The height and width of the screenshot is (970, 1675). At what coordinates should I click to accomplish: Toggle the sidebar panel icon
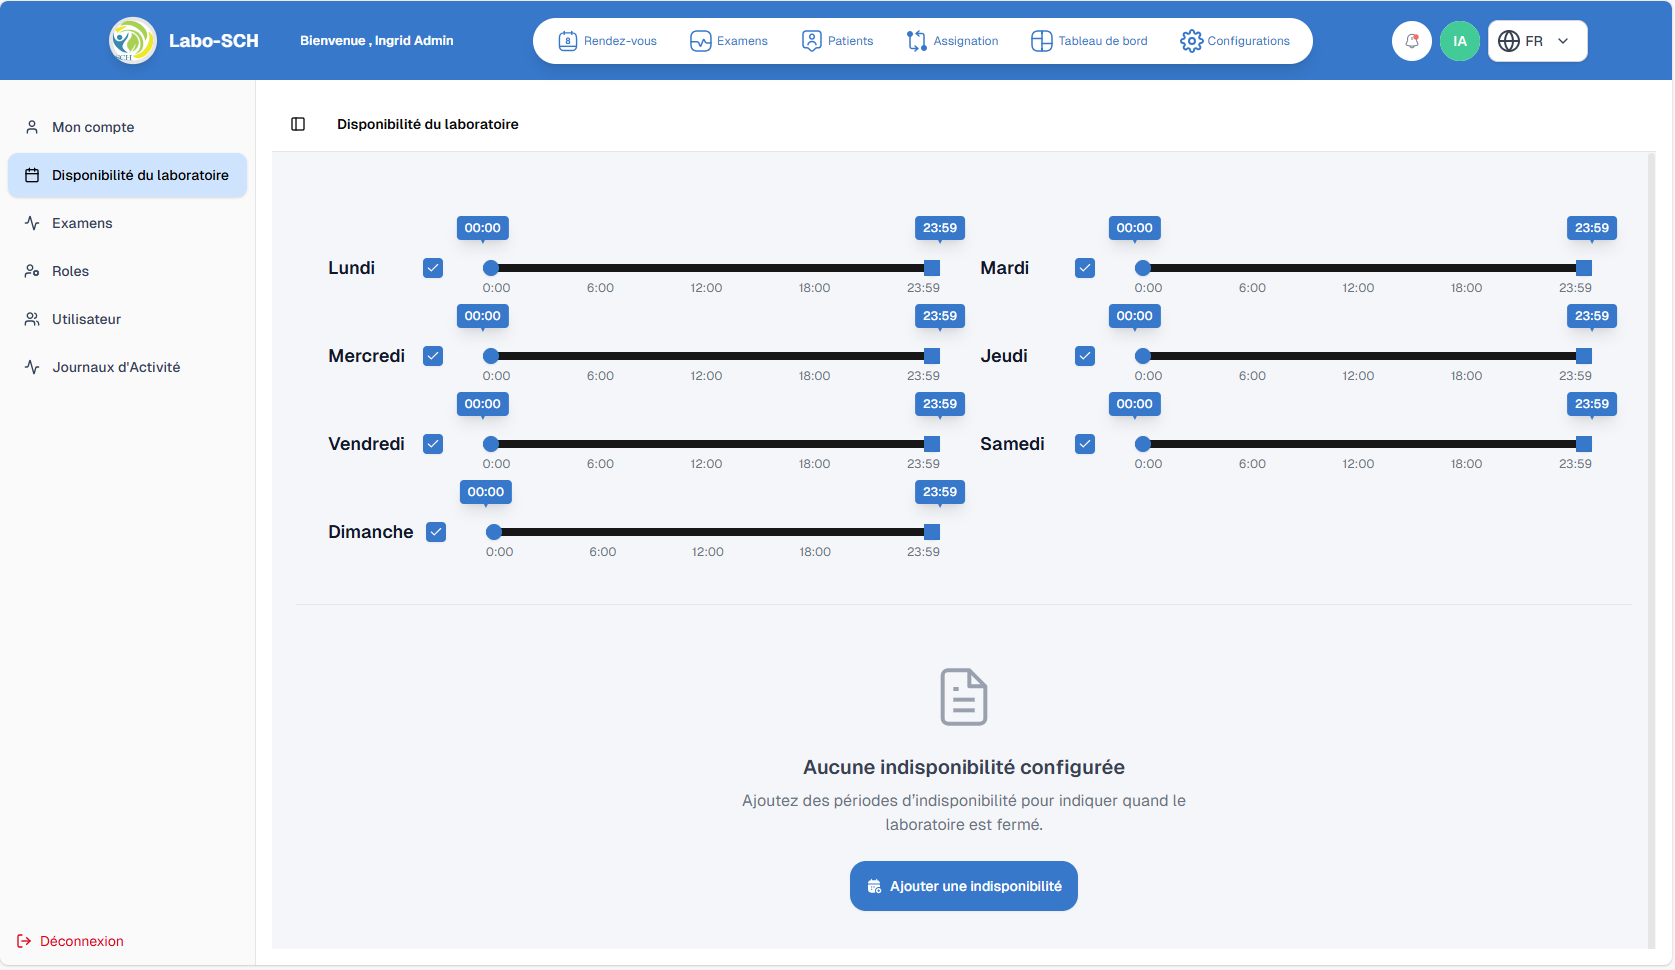pyautogui.click(x=298, y=124)
